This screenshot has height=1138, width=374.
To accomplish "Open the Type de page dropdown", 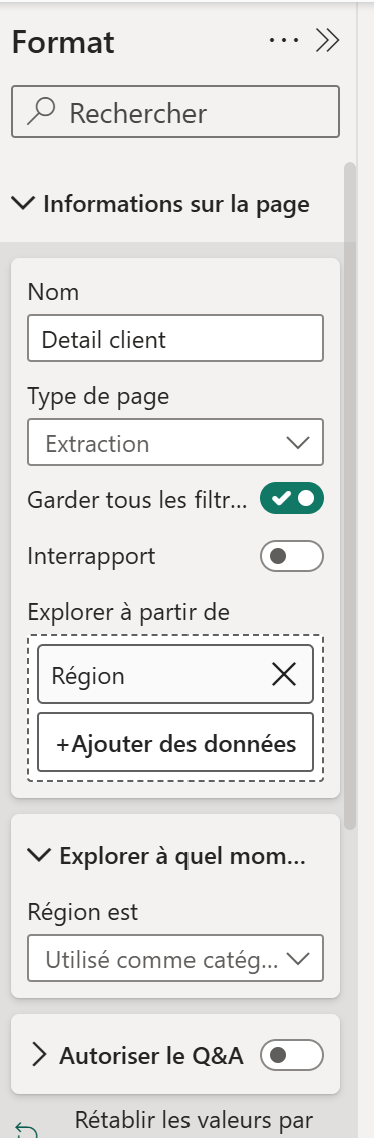I will click(176, 442).
